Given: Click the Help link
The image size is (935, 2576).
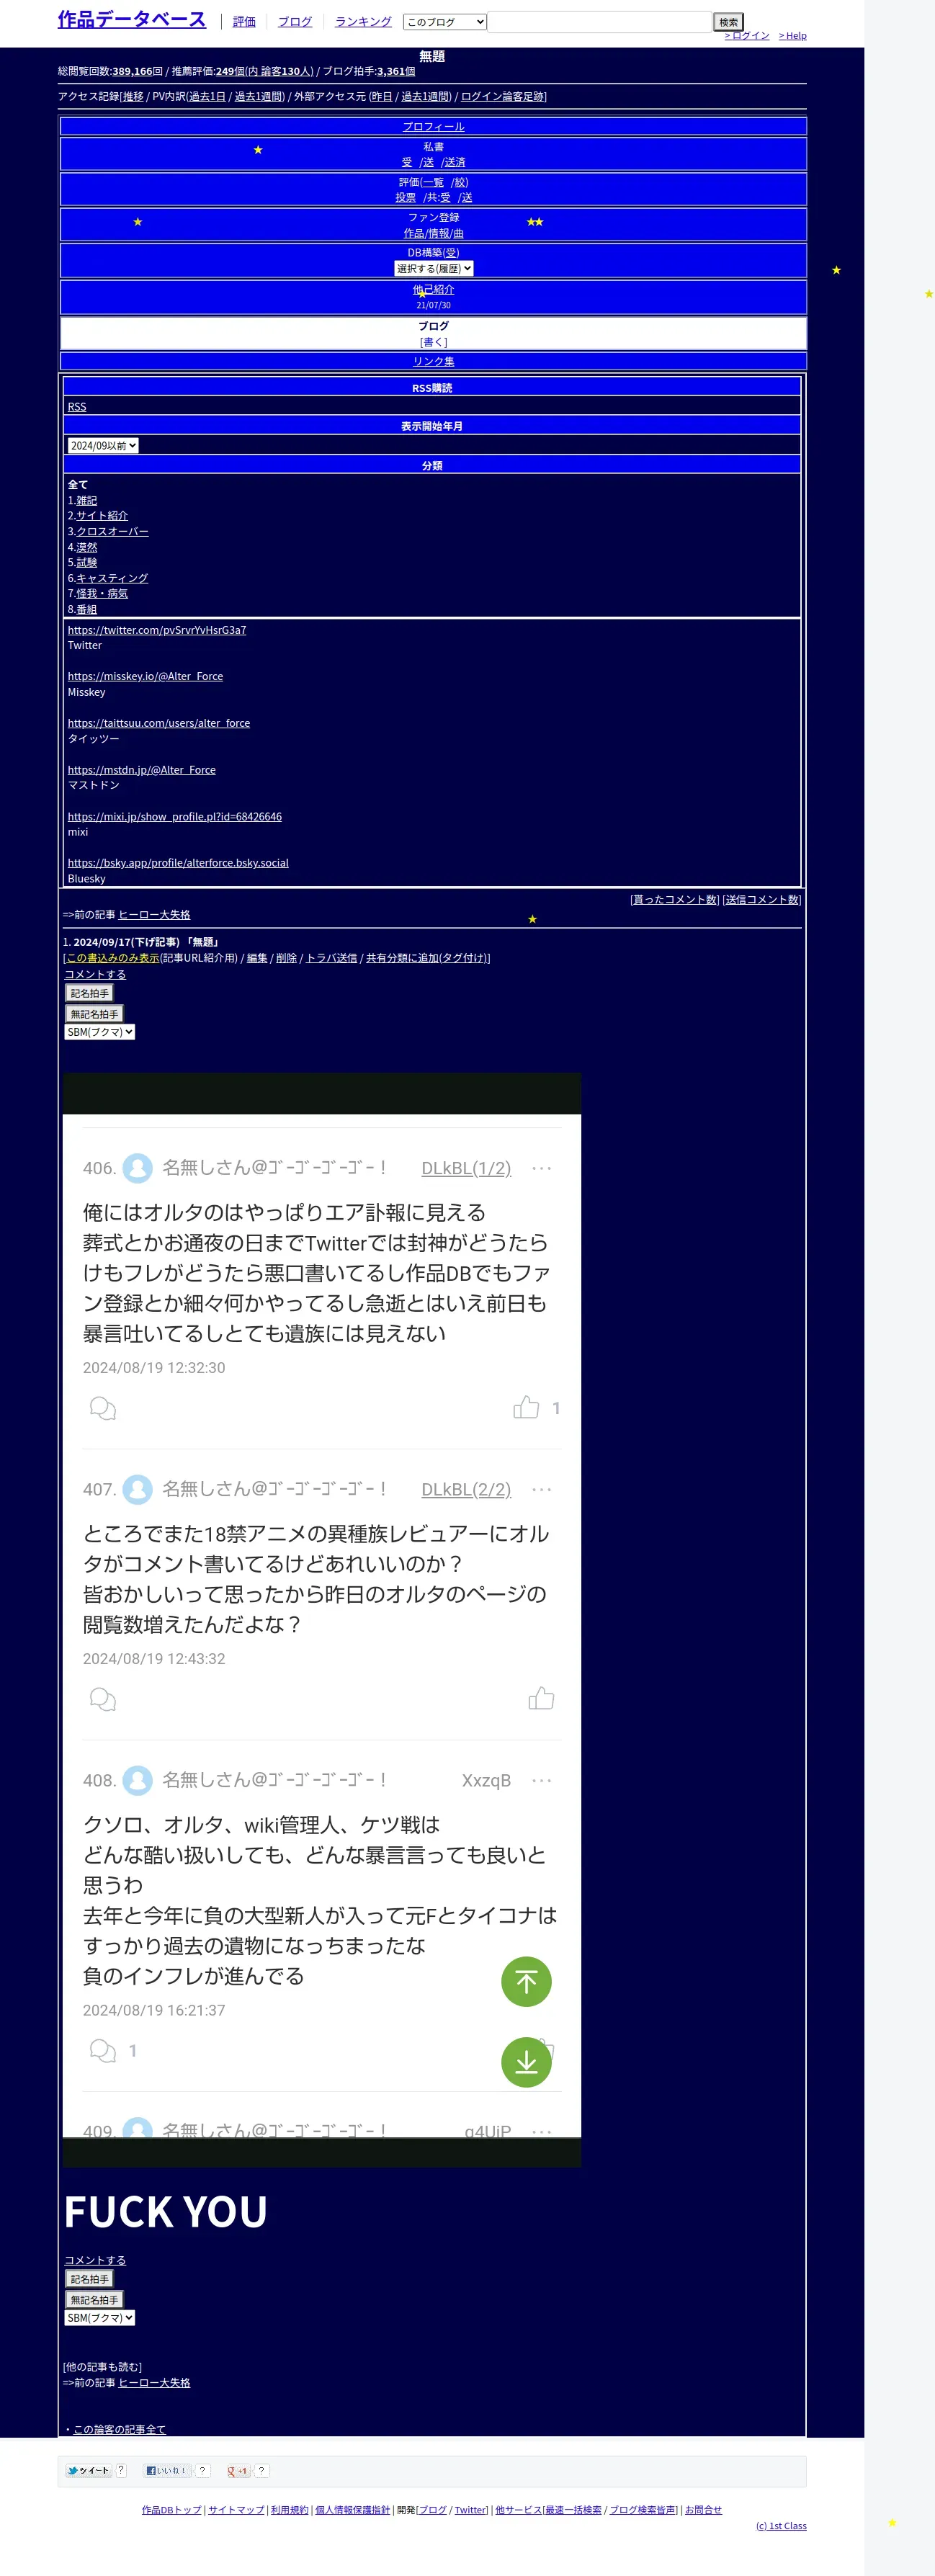Looking at the screenshot, I should 793,35.
